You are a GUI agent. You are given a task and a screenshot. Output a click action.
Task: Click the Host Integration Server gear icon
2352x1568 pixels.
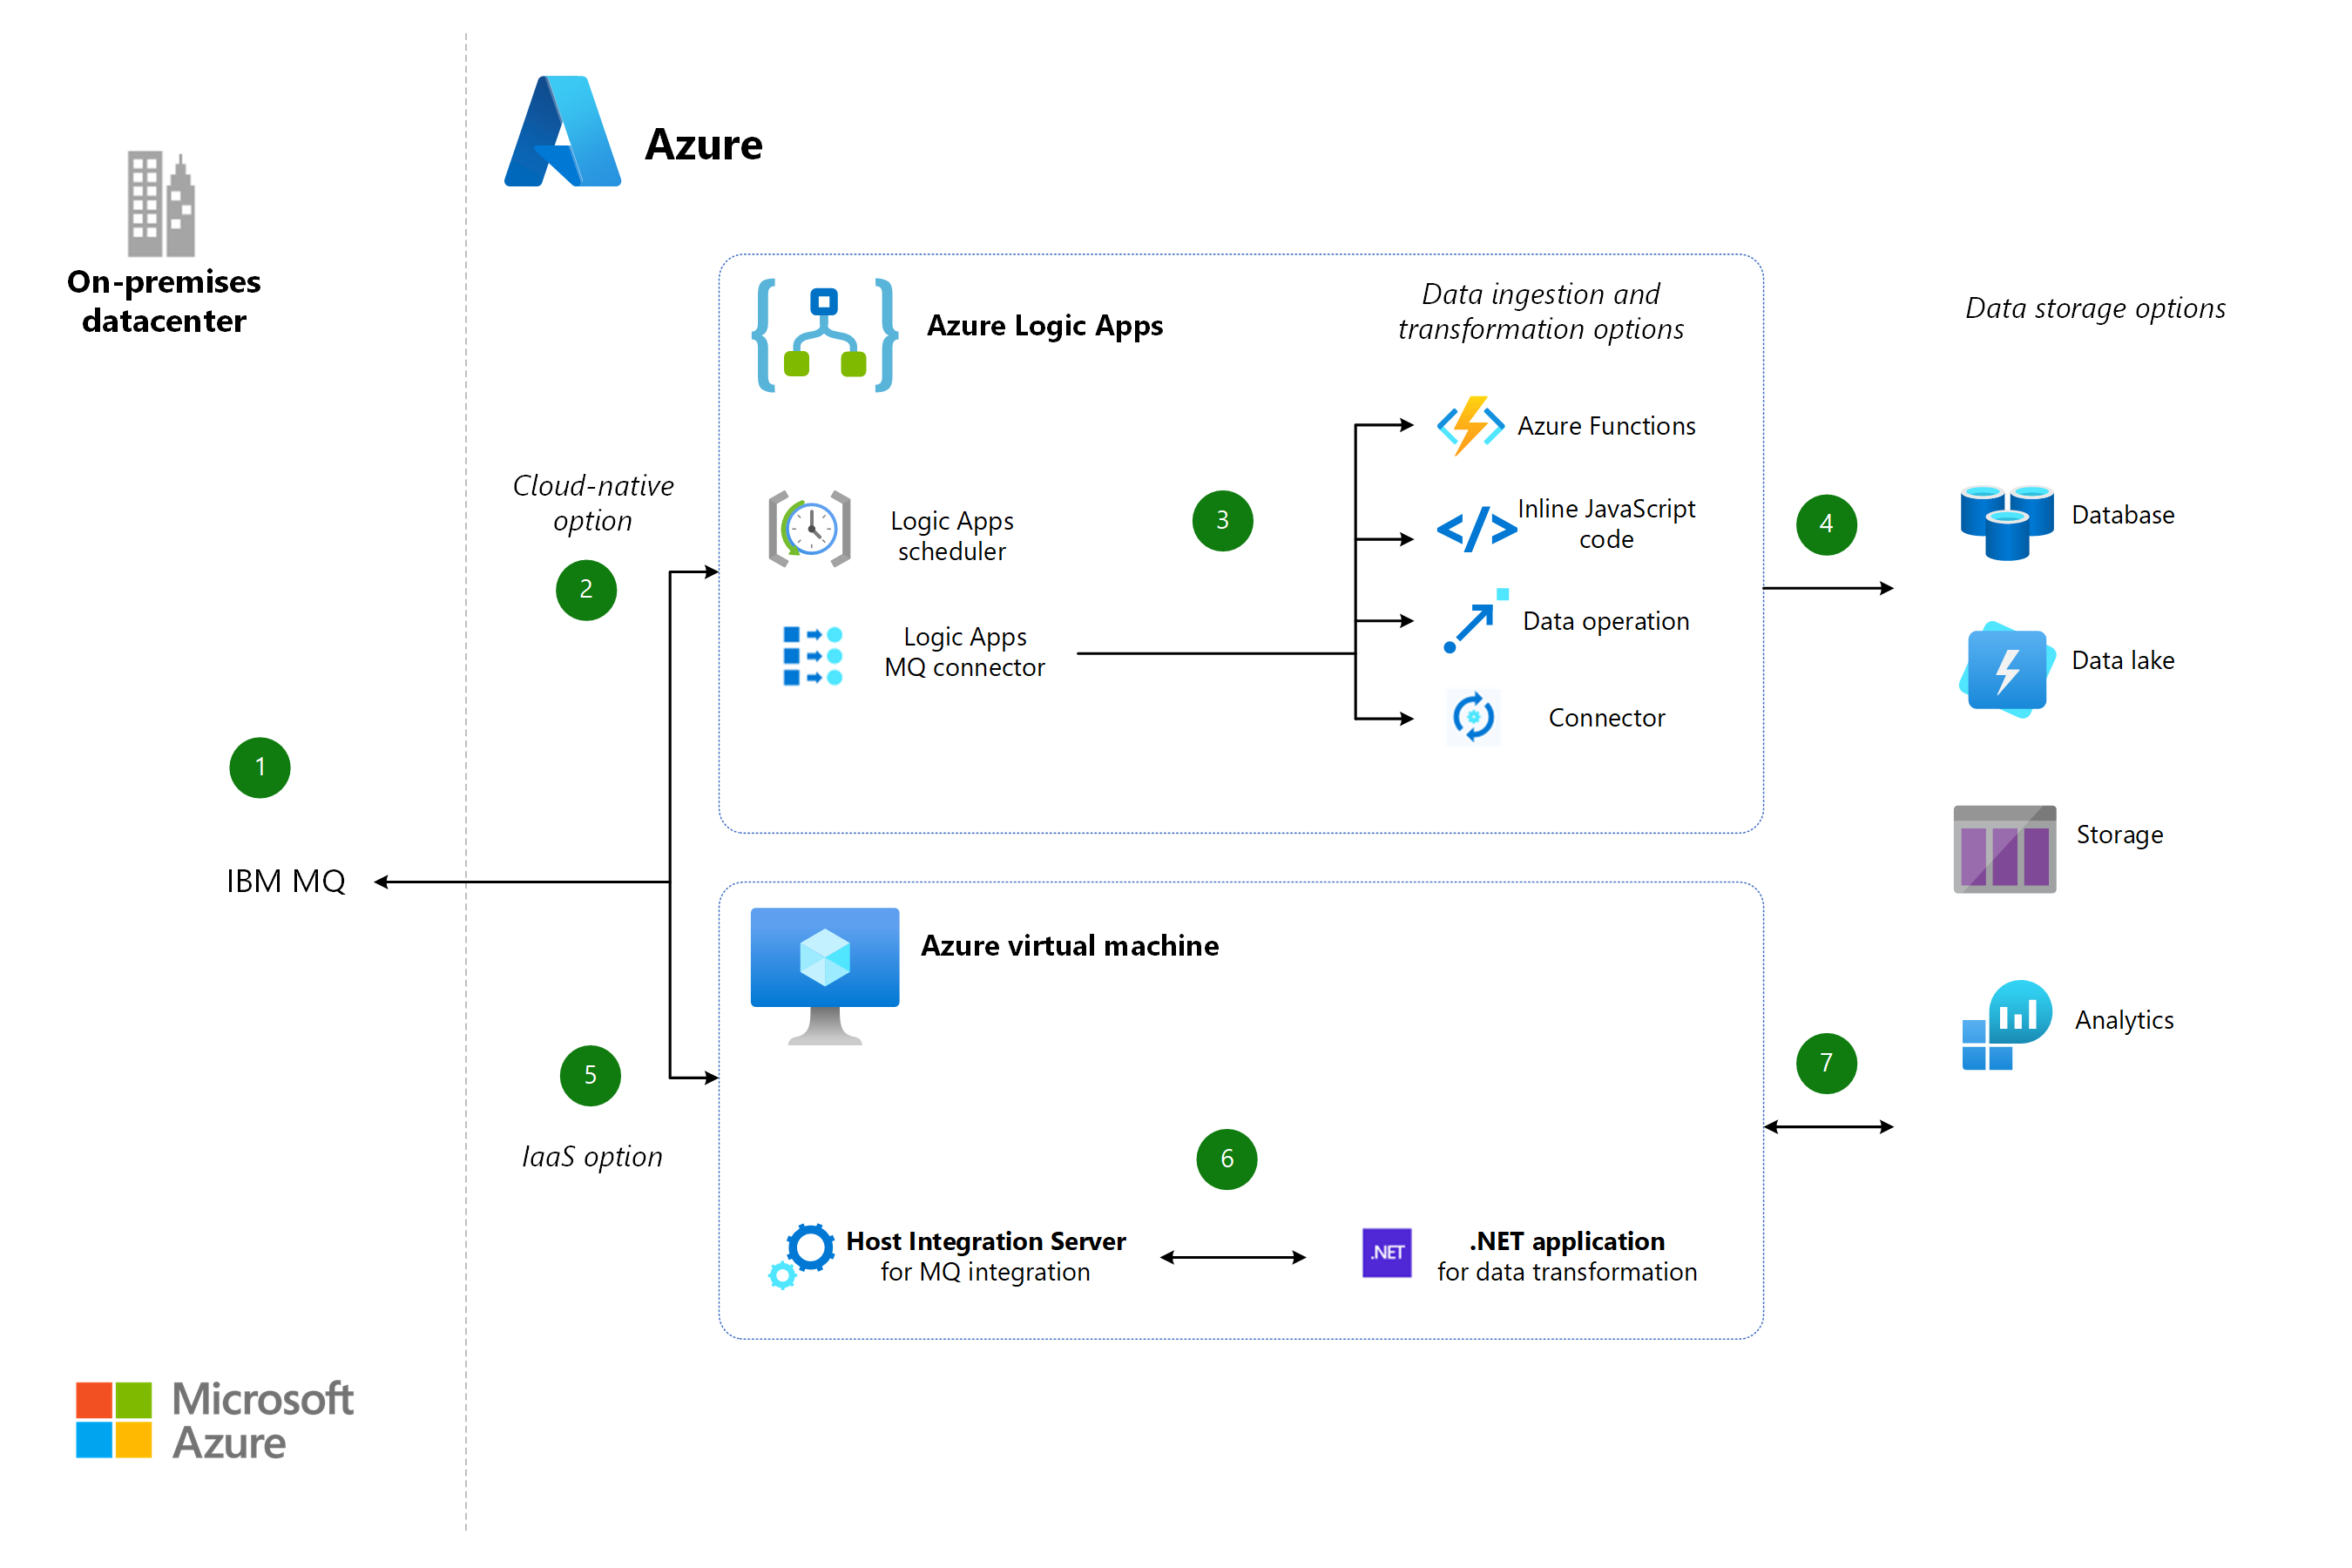(800, 1253)
